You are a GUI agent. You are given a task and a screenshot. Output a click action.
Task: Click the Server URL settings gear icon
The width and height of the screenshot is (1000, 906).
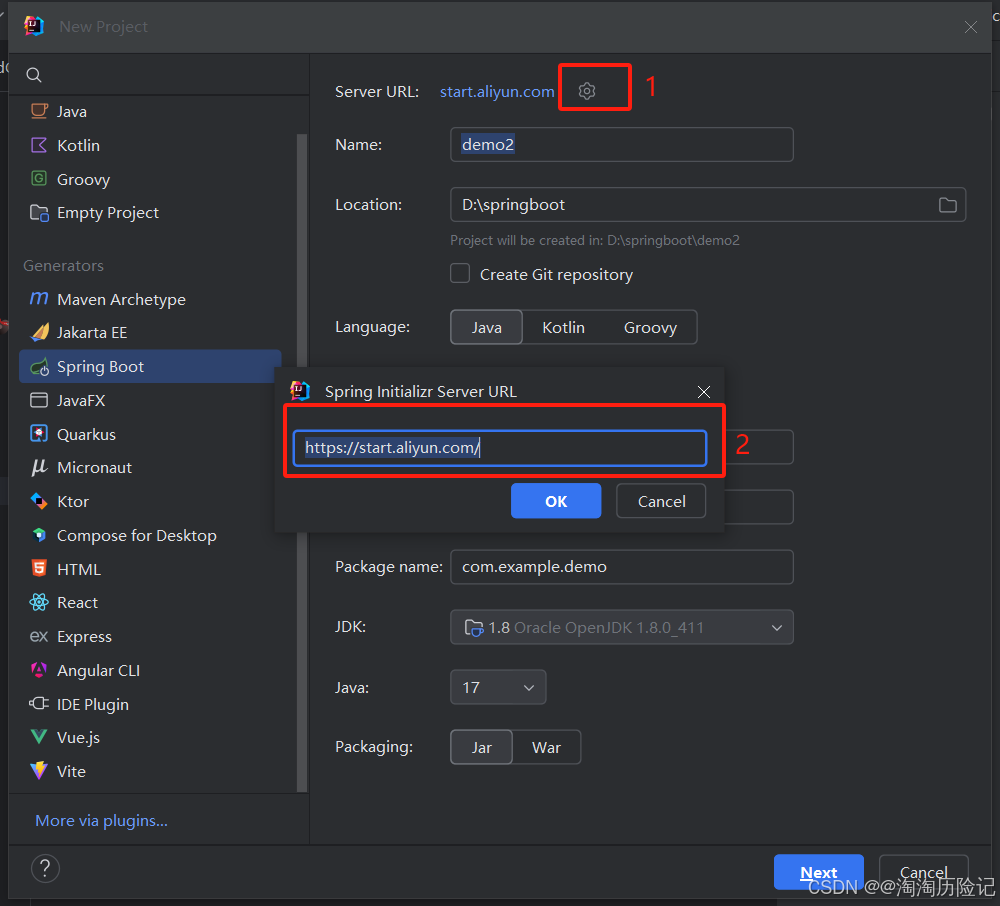587,91
